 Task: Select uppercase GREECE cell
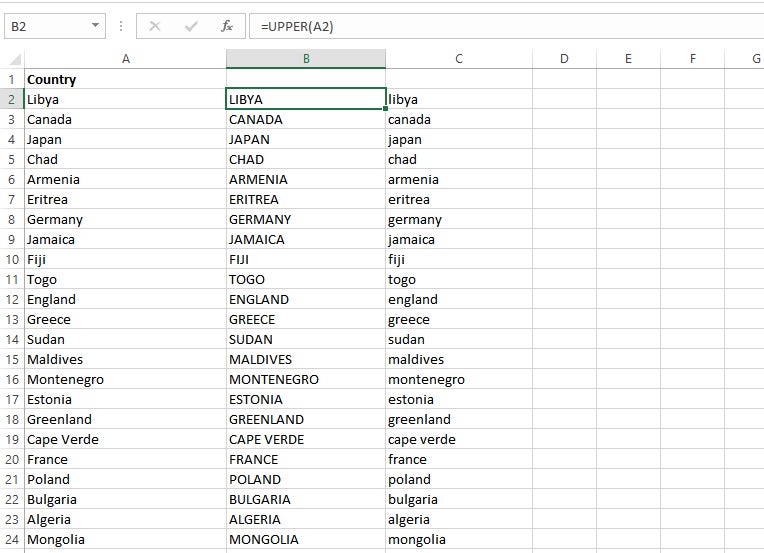306,319
